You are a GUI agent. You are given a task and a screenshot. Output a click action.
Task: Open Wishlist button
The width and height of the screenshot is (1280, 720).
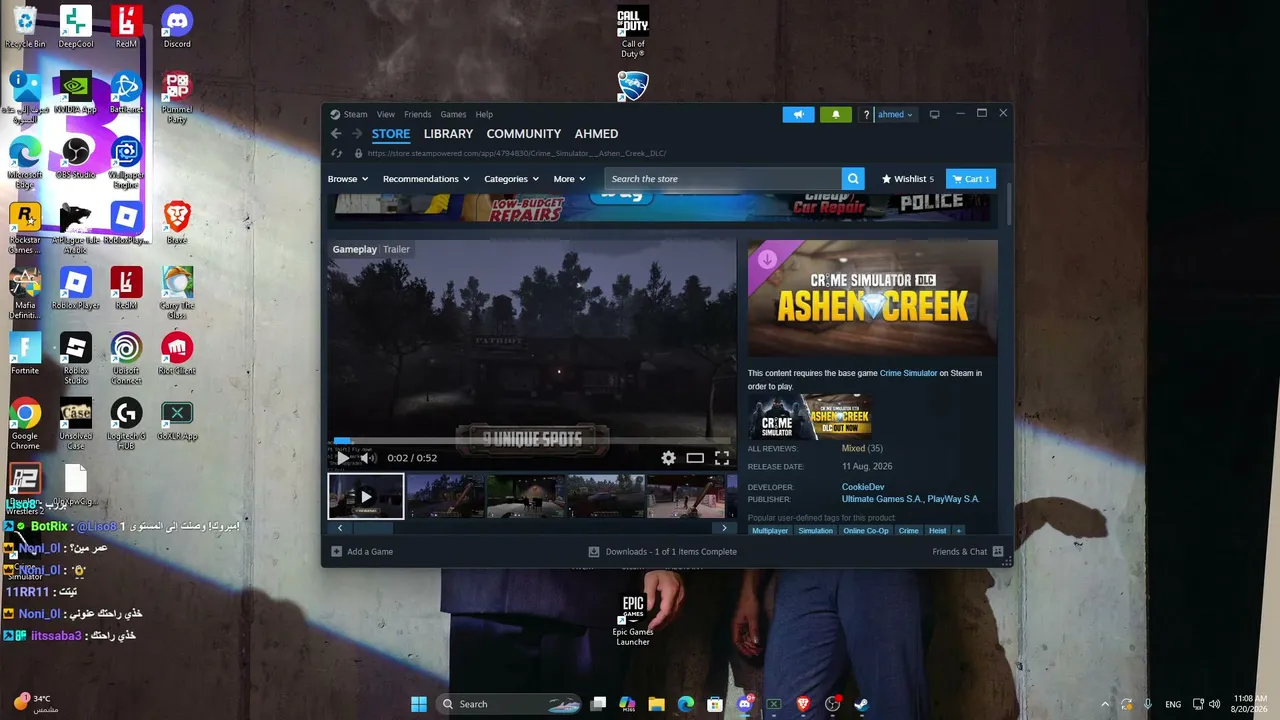[x=908, y=179]
